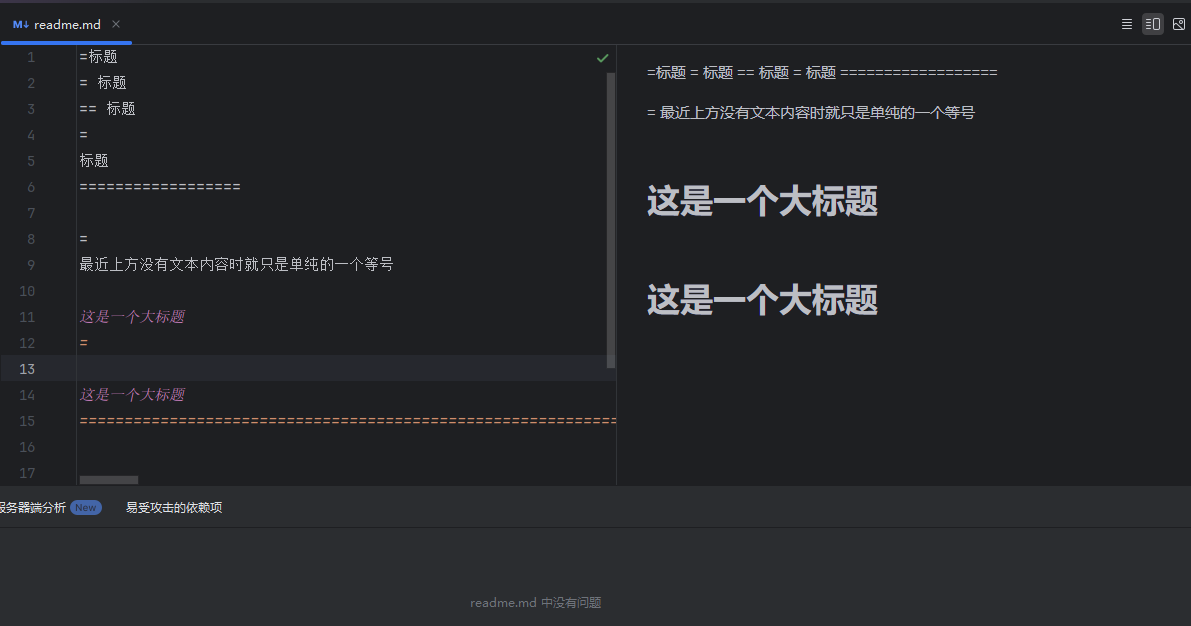Click line number 1 in gutter
The image size is (1191, 626).
[x=31, y=57]
